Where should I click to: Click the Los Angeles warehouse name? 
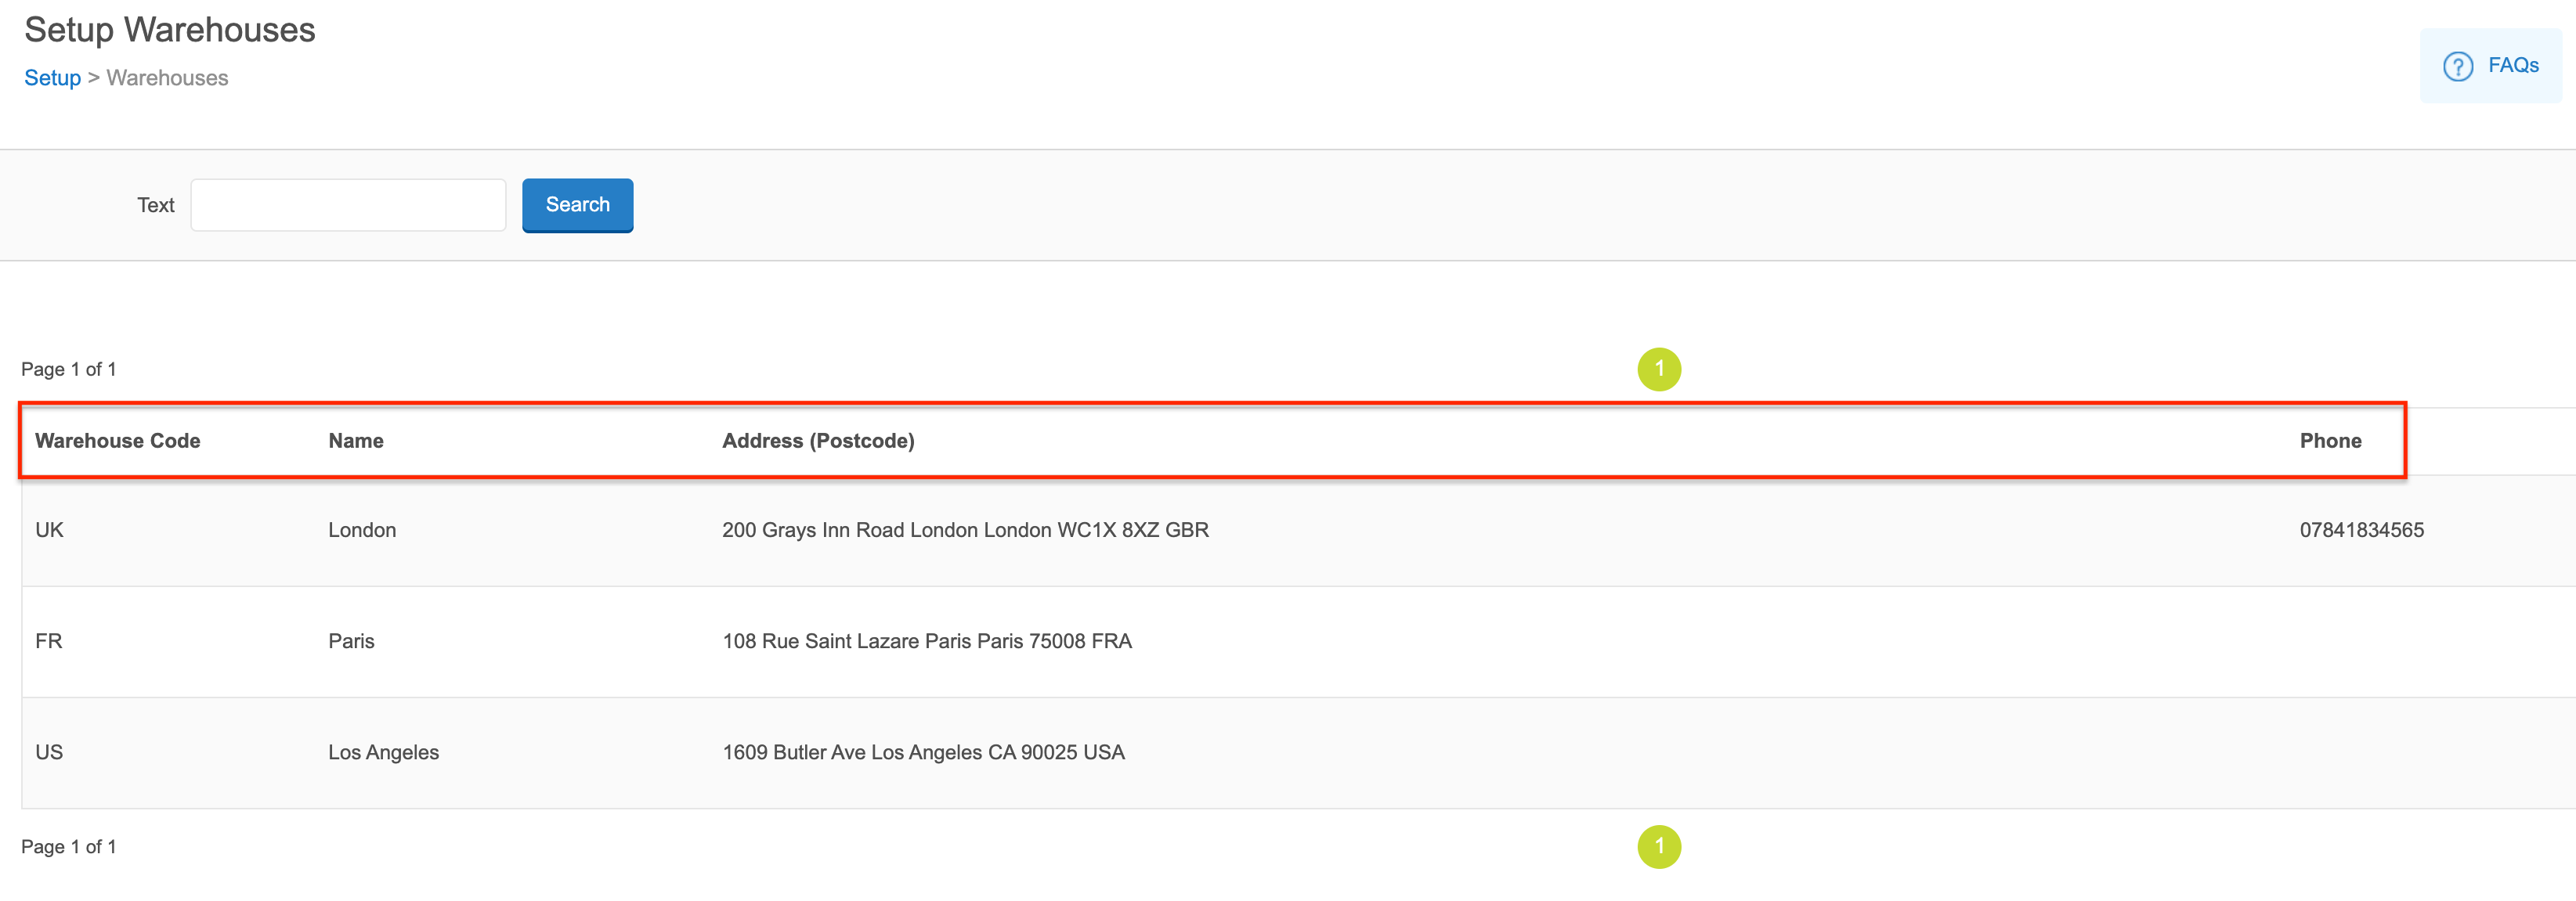383,752
